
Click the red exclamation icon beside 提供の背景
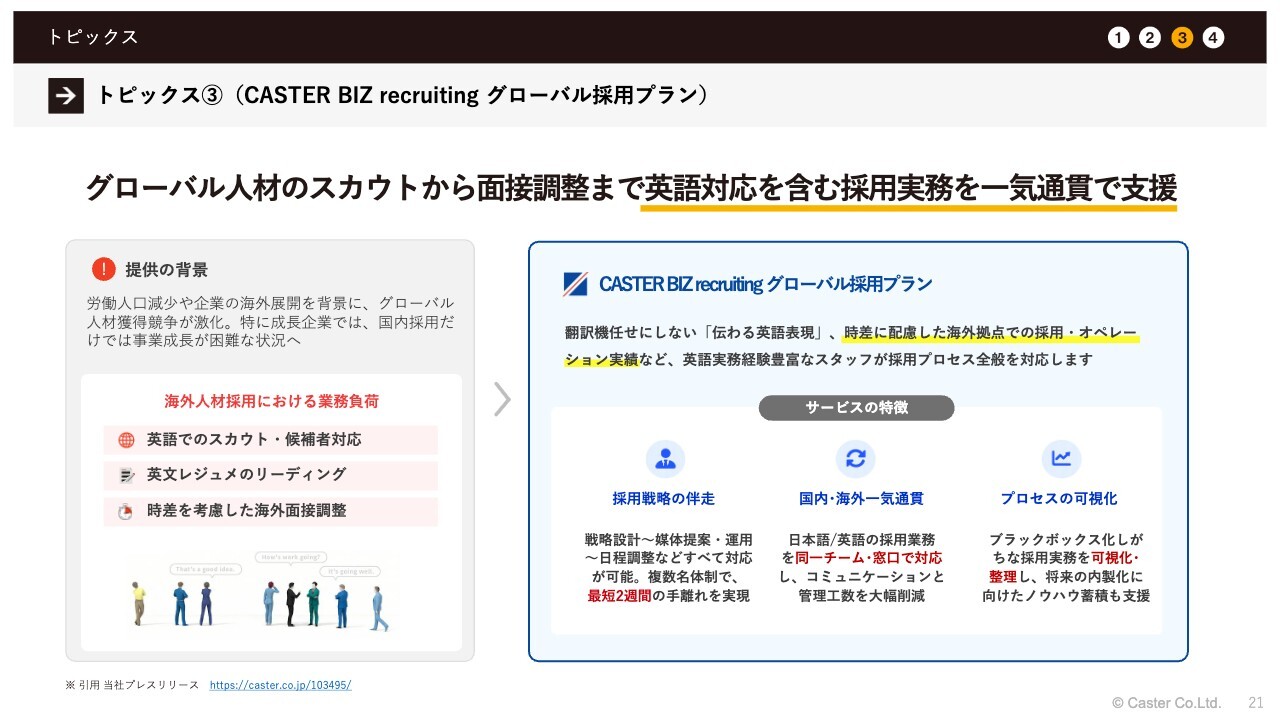tap(103, 269)
